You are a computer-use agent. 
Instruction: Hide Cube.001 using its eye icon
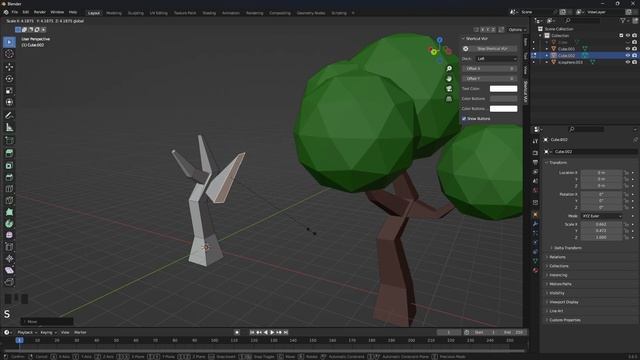628,49
